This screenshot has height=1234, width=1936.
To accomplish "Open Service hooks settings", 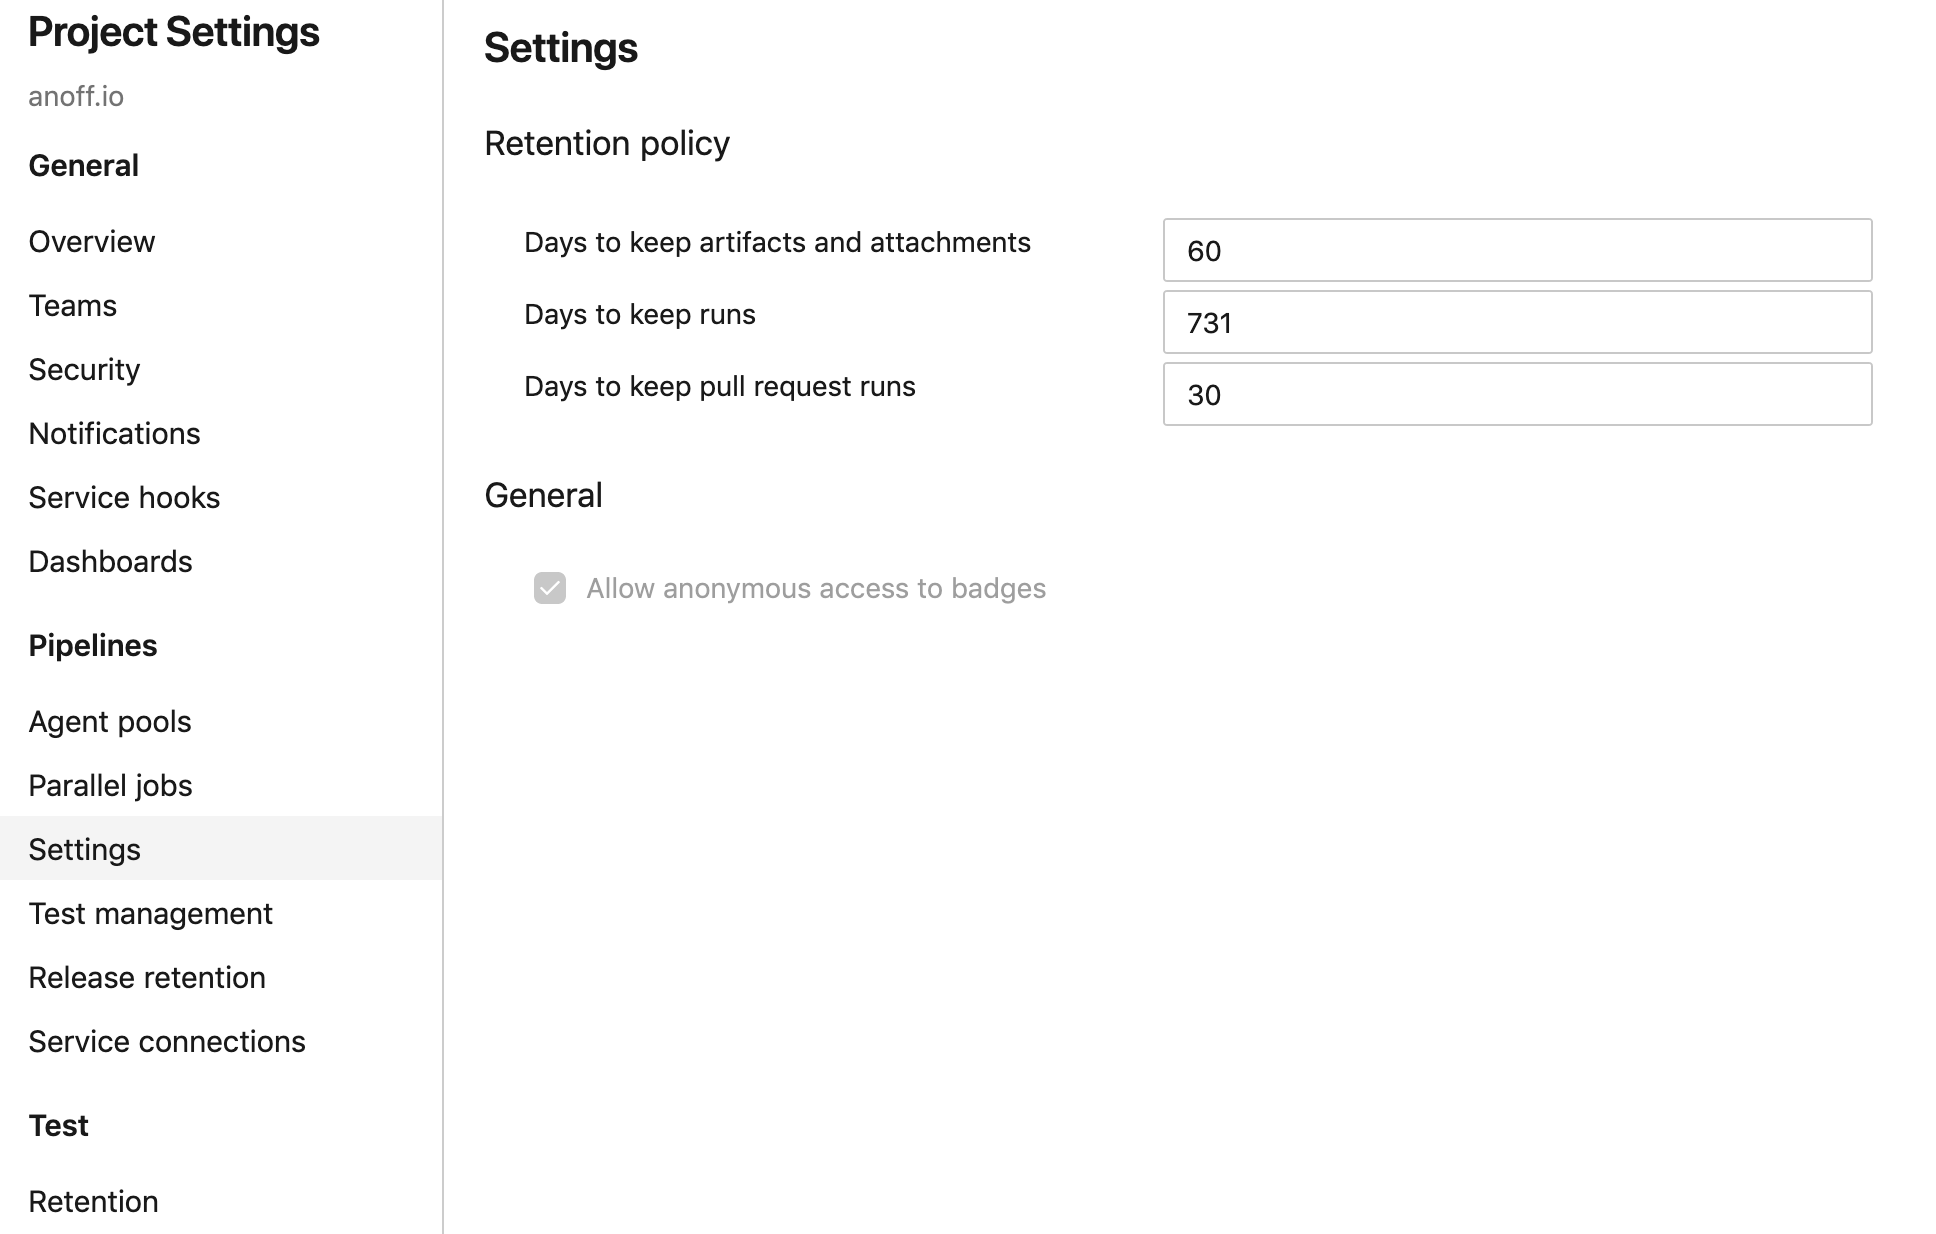I will 124,496.
